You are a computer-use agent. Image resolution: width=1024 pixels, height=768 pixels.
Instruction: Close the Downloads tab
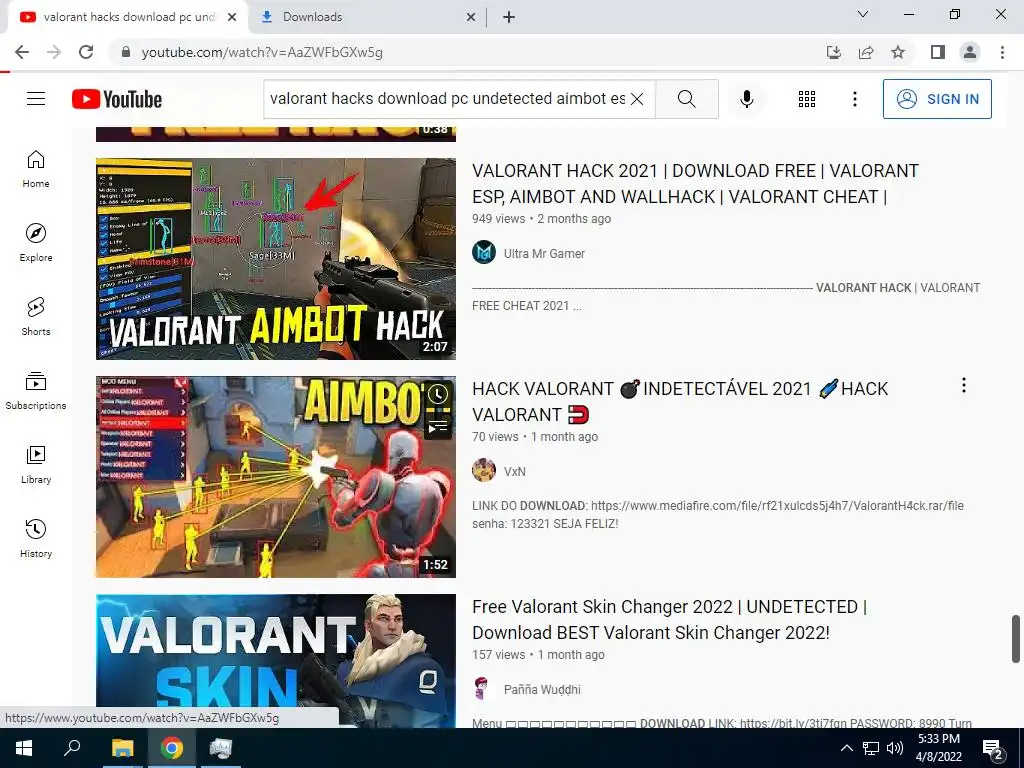(x=471, y=17)
